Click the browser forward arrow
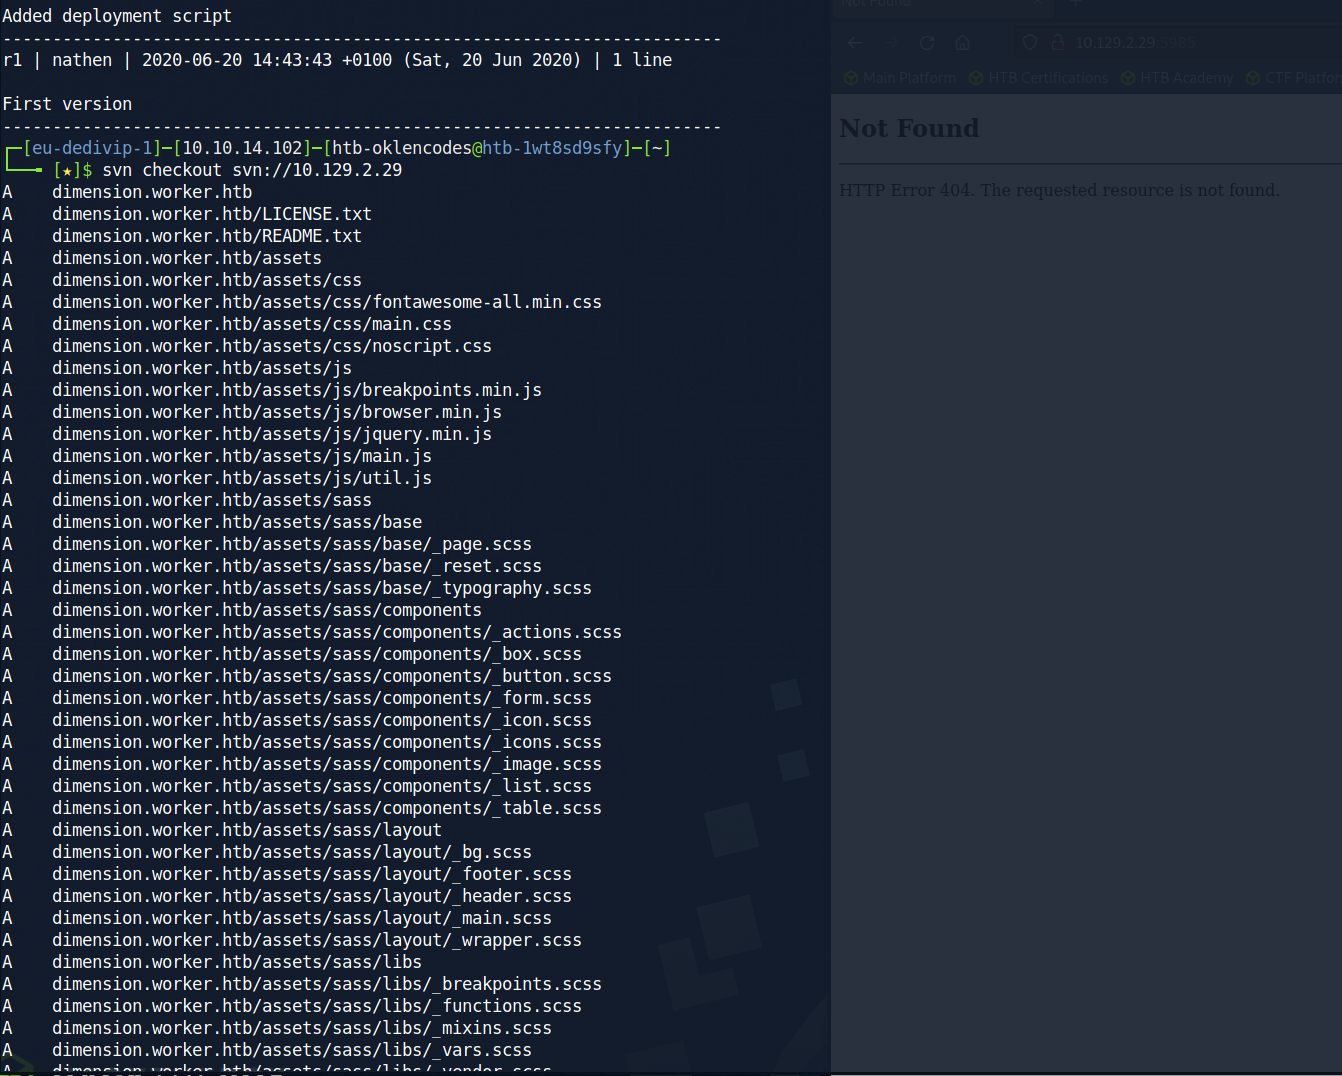 point(891,43)
